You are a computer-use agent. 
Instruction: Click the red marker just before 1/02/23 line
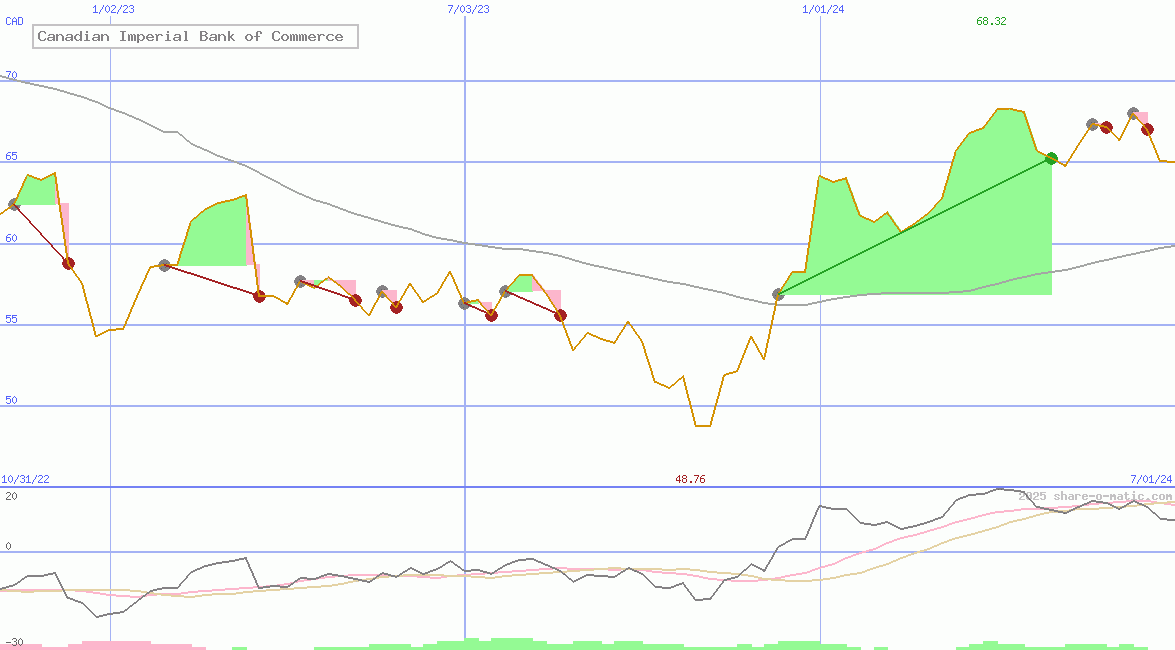(68, 263)
